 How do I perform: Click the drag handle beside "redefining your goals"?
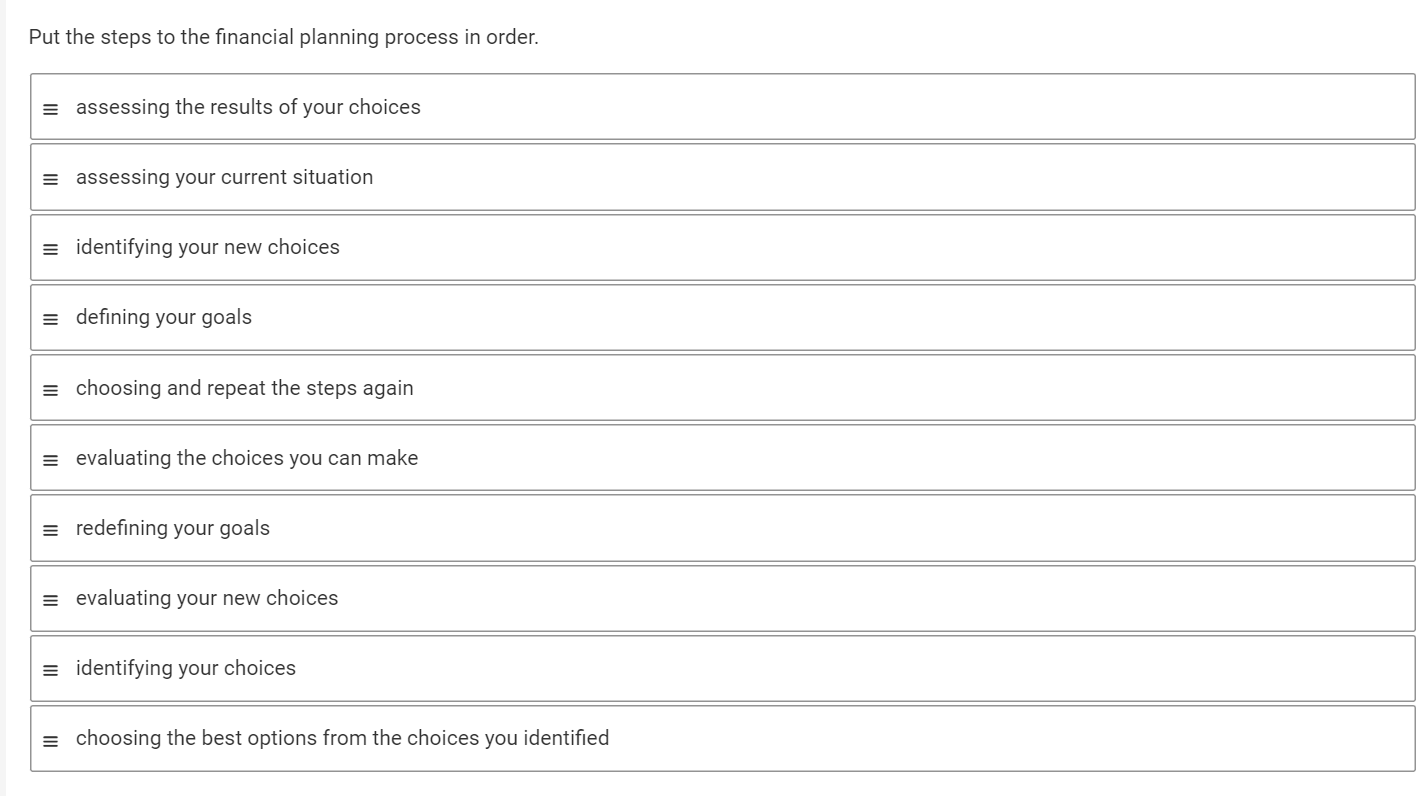(50, 528)
